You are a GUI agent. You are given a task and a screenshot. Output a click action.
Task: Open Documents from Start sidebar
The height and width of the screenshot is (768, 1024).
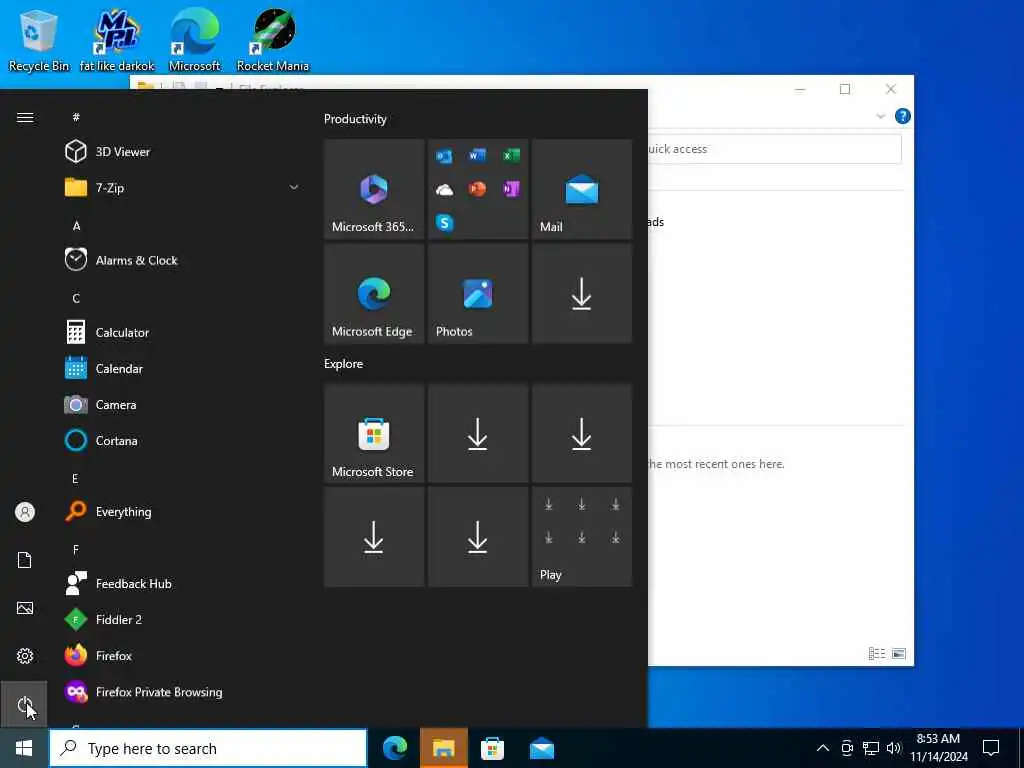tap(25, 560)
